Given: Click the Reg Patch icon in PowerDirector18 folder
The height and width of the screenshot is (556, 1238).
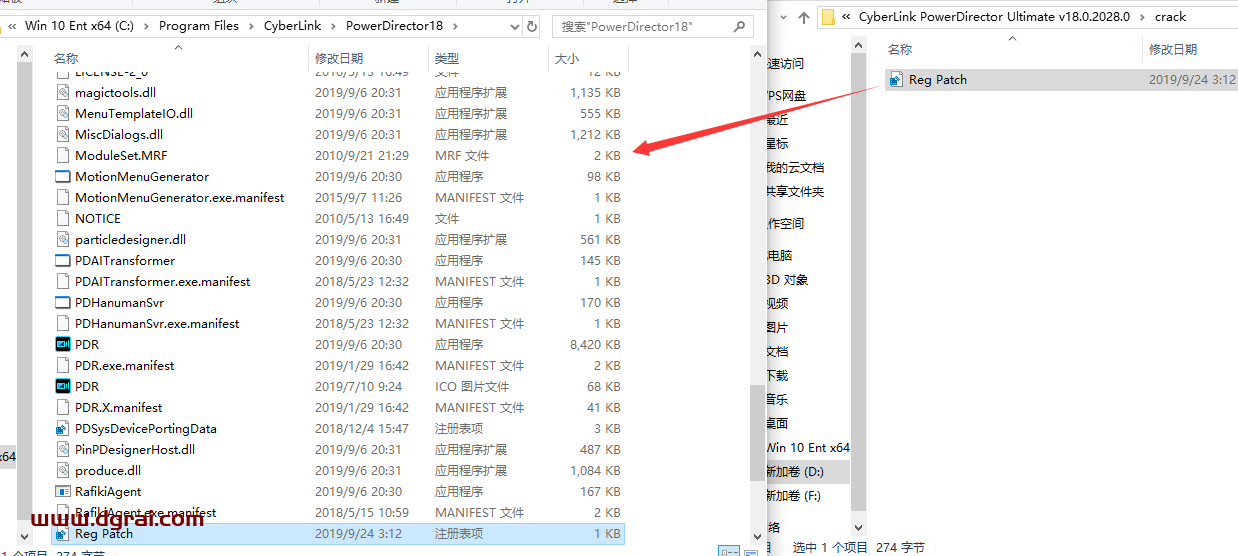Looking at the screenshot, I should [63, 533].
